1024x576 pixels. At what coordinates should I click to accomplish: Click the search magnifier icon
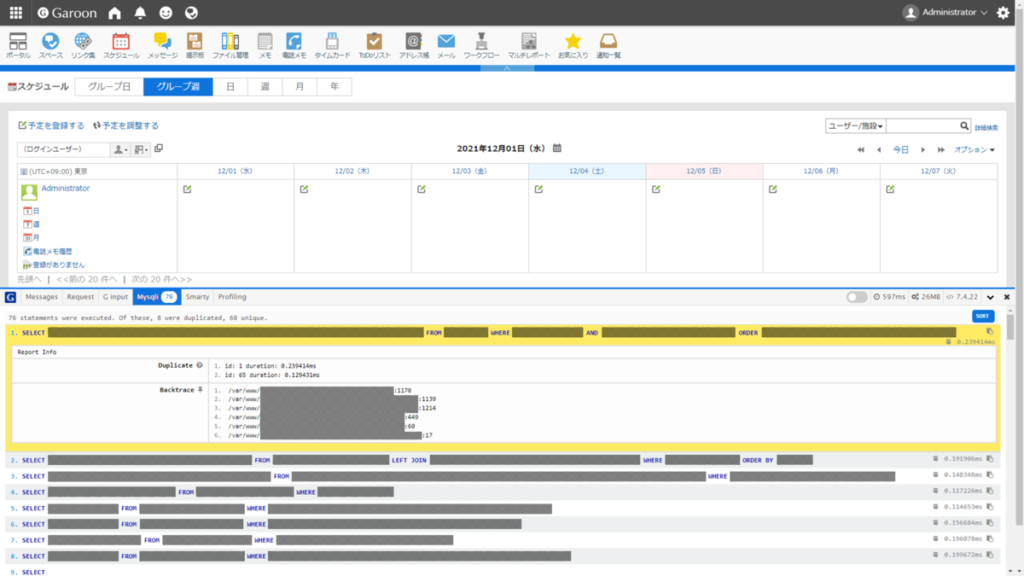click(x=964, y=125)
